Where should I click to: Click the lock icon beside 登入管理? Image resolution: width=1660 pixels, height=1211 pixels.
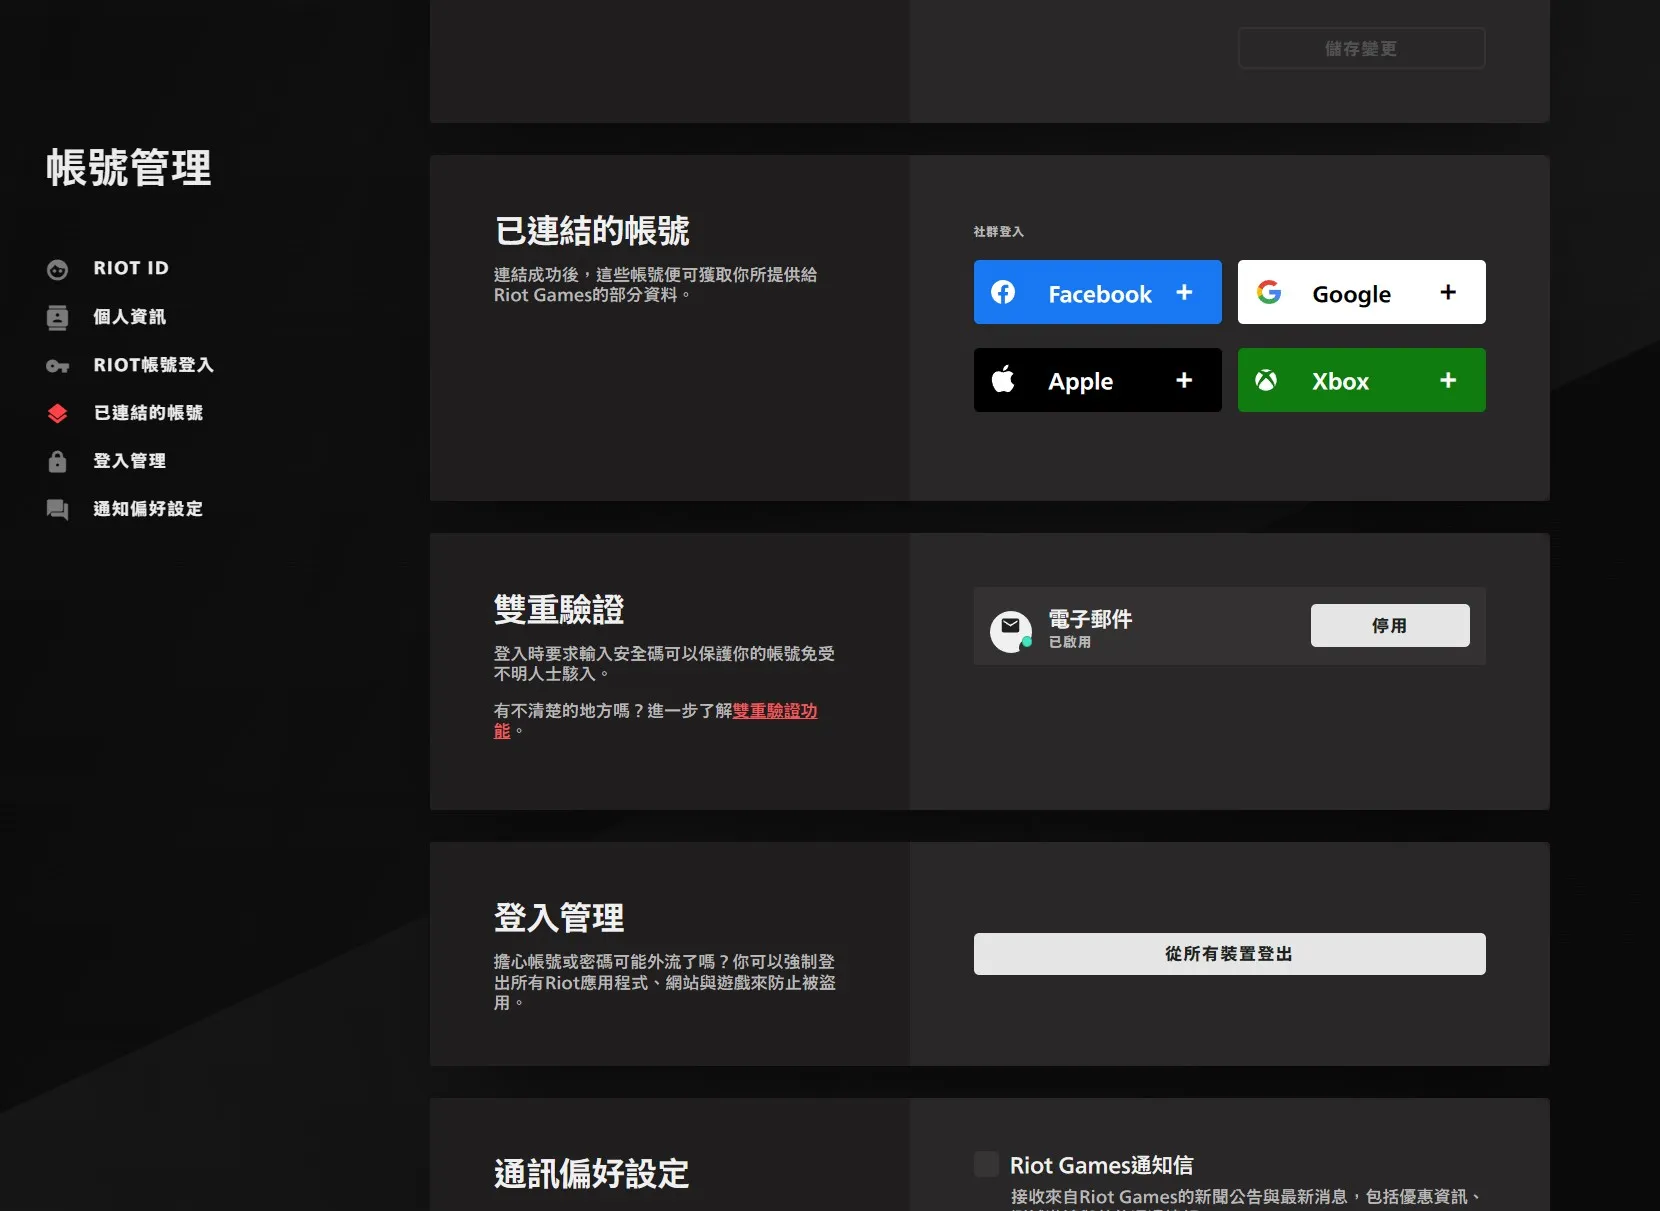click(58, 461)
